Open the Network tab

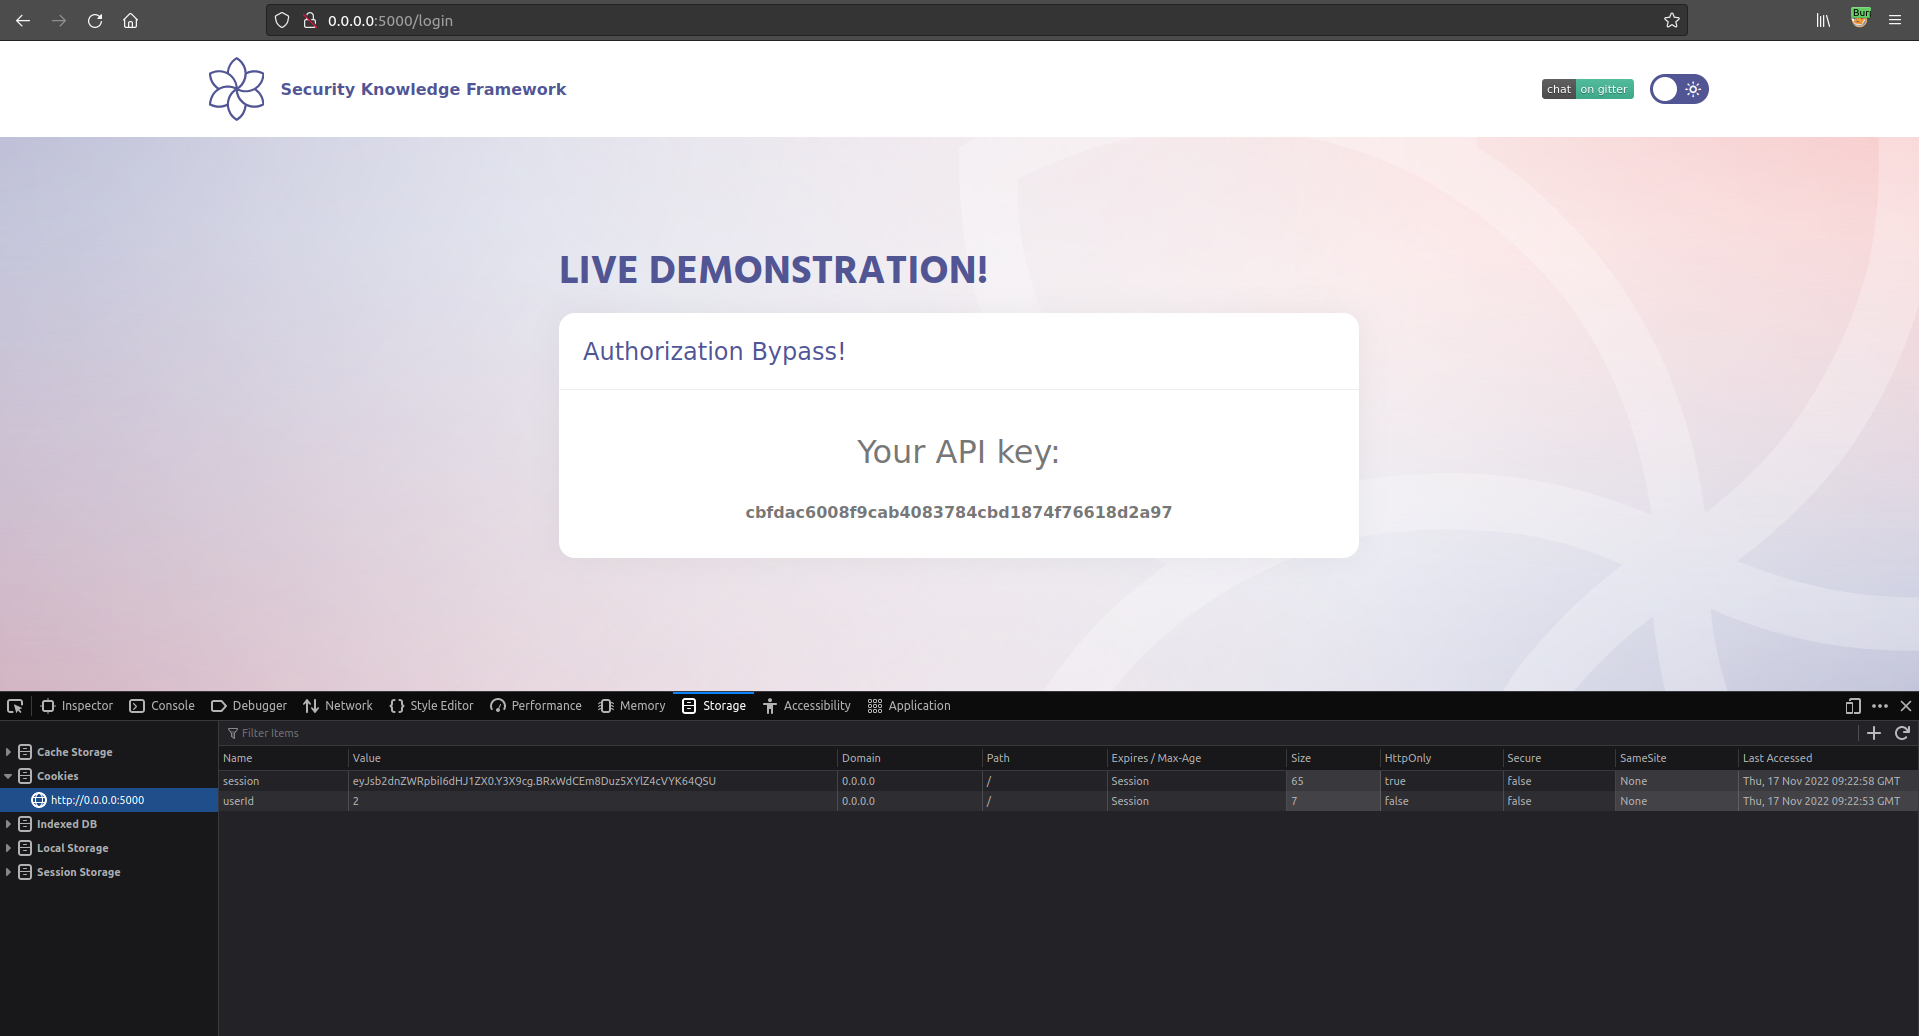click(x=338, y=706)
